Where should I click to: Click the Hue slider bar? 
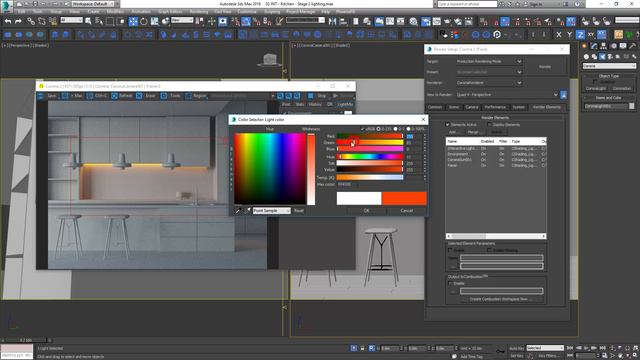click(370, 156)
